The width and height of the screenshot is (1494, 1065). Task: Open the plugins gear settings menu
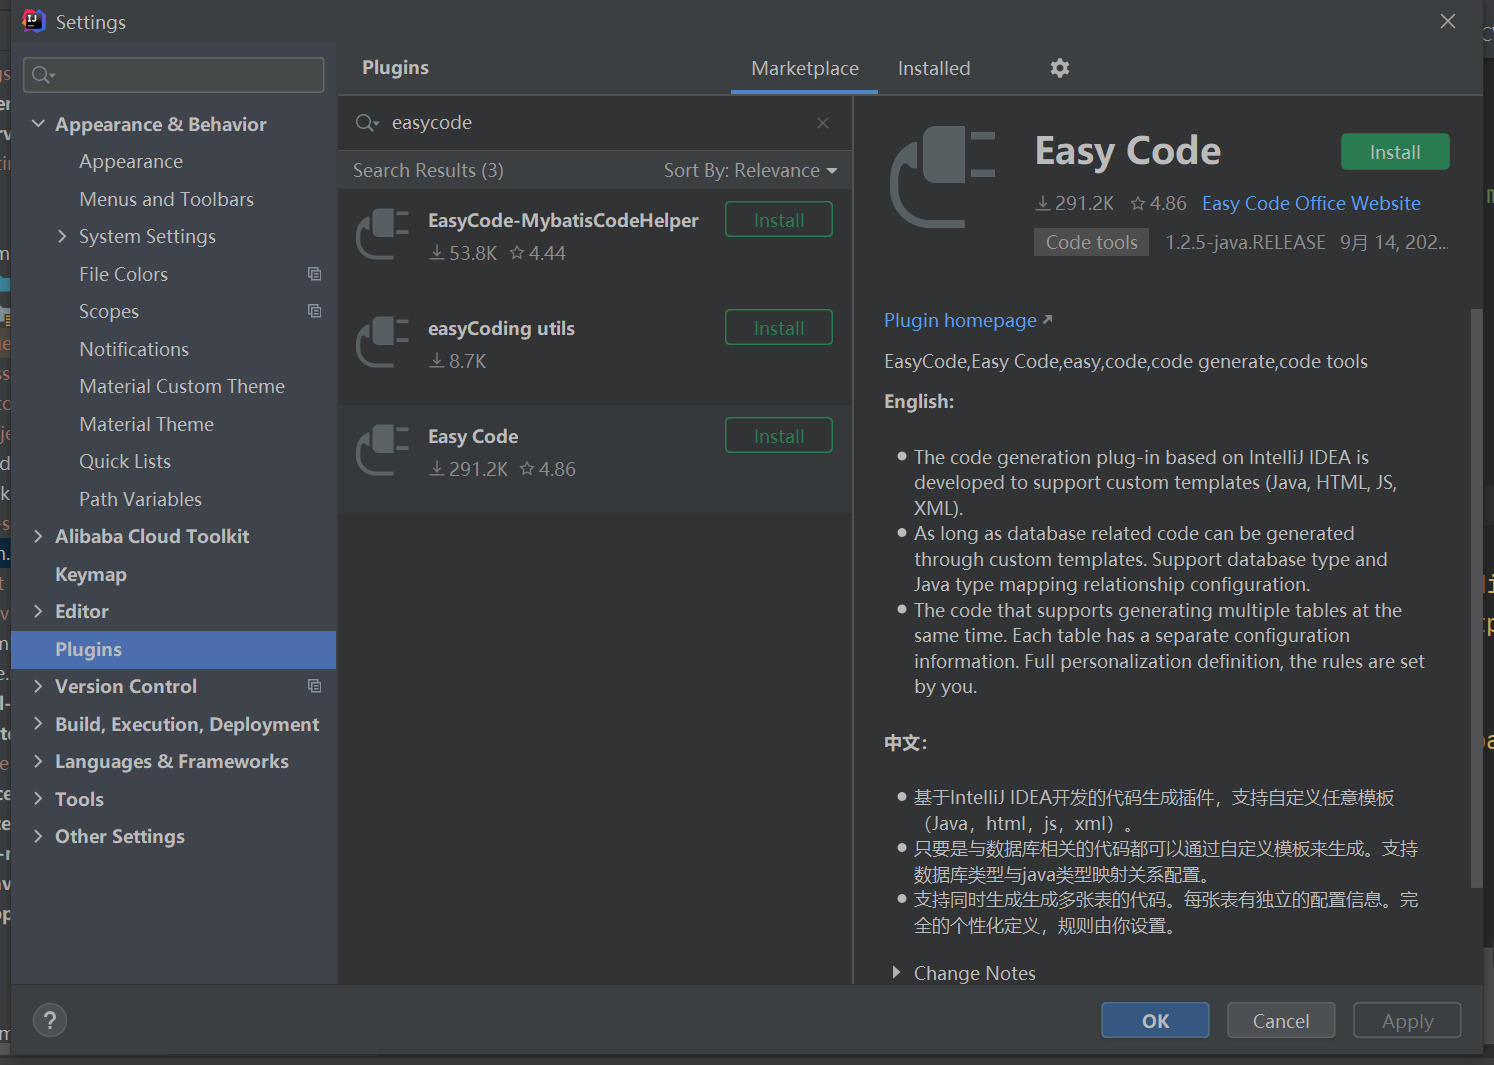pos(1060,68)
